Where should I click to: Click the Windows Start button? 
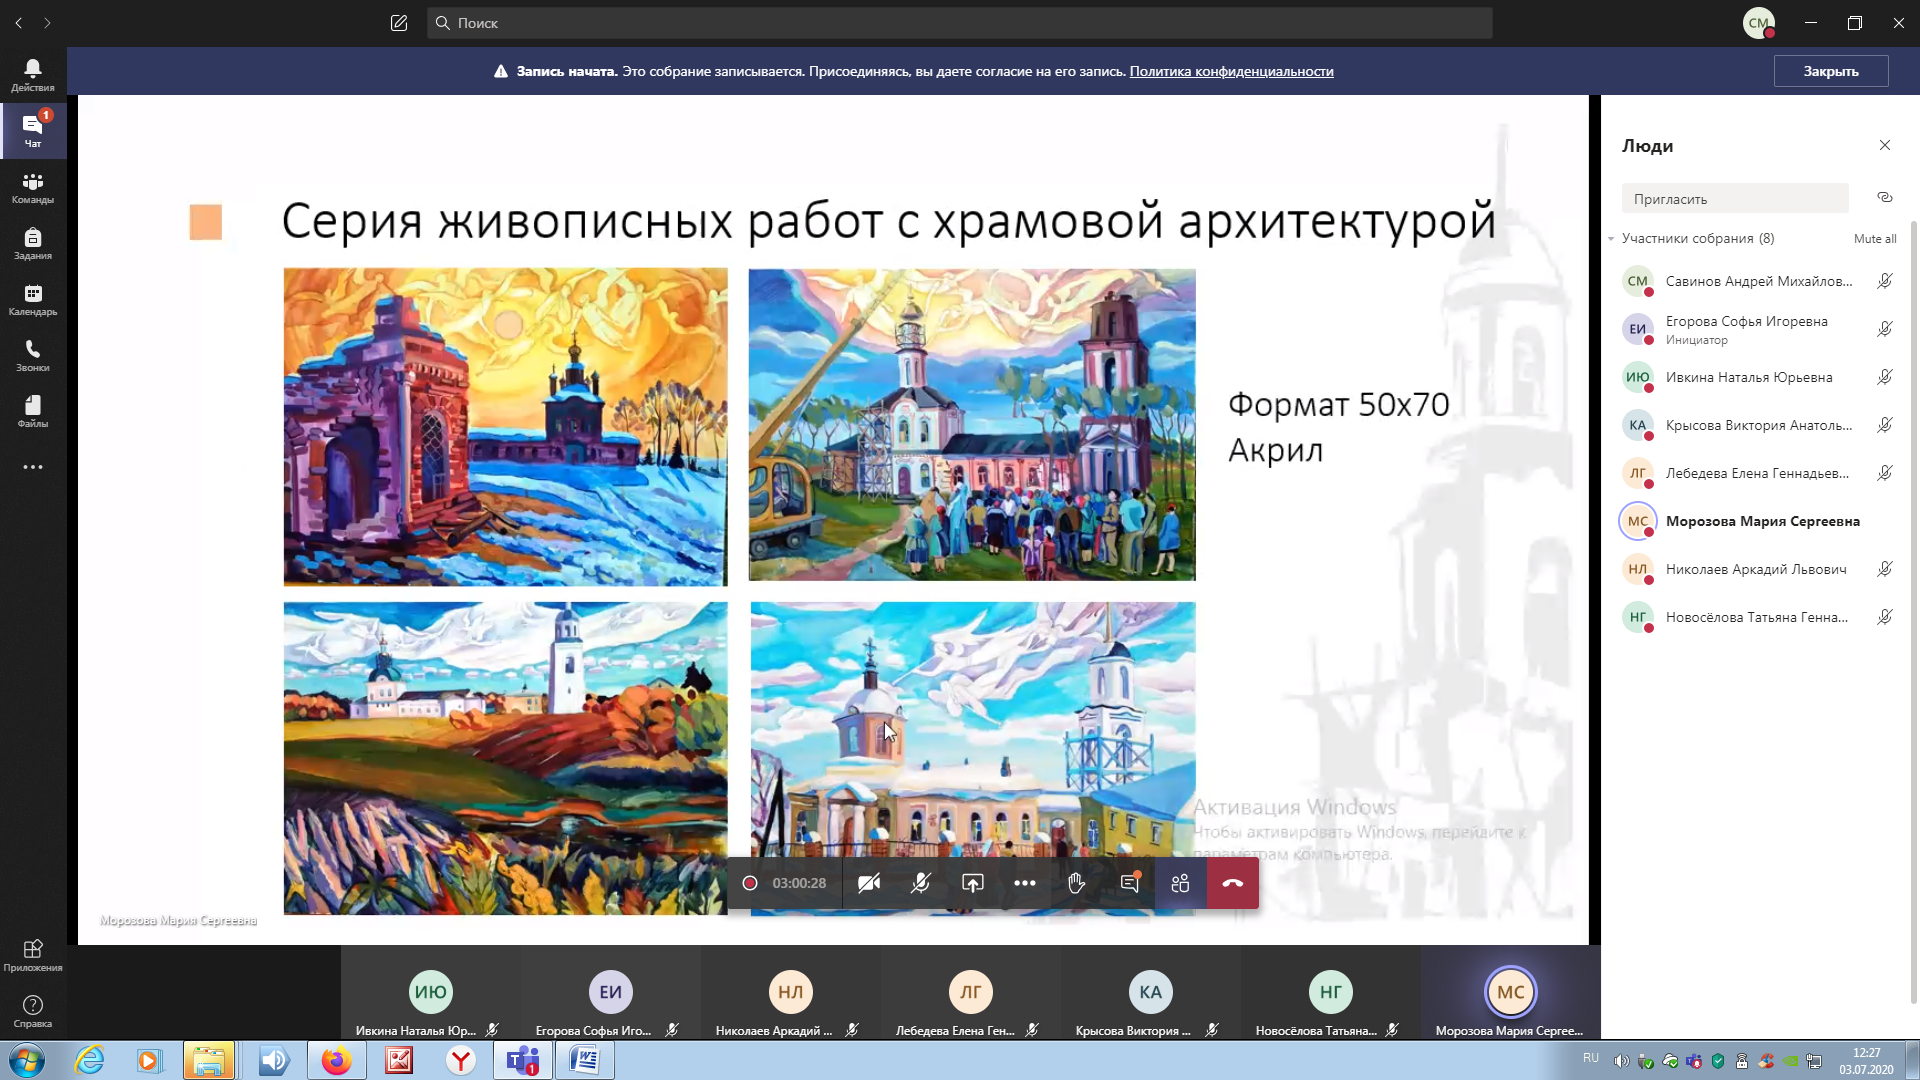27,1061
